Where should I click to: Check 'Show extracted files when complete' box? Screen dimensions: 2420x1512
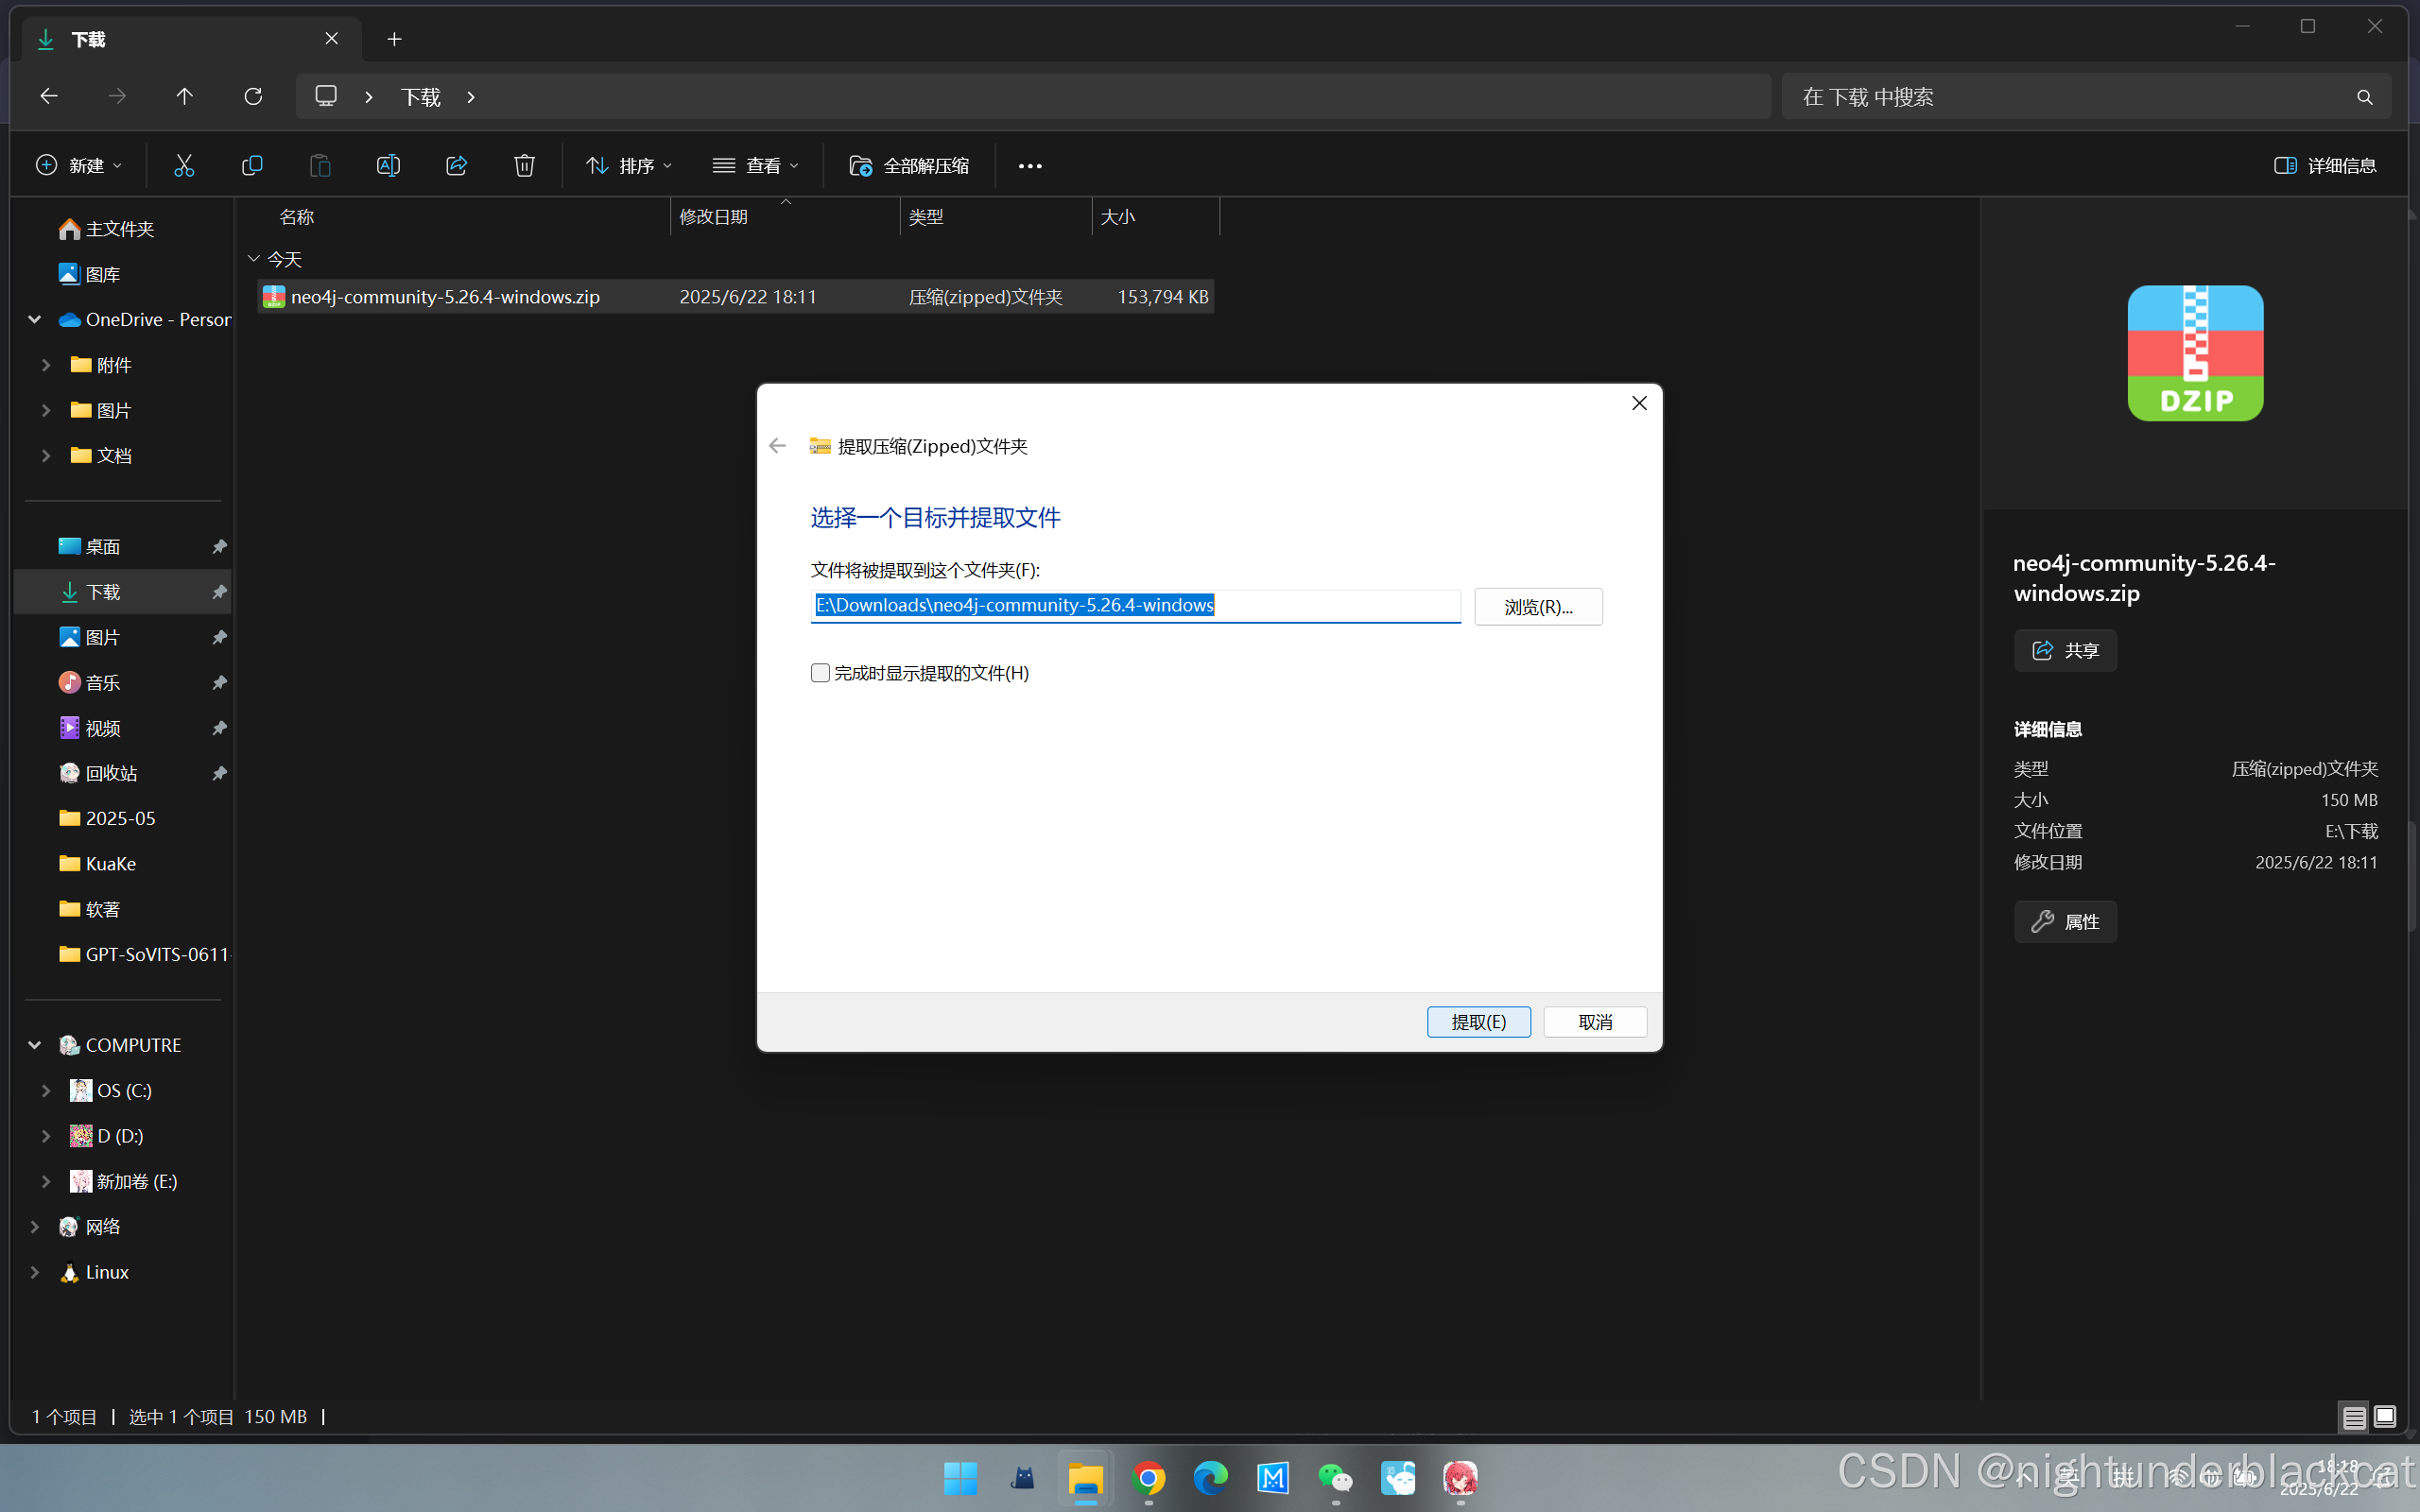click(x=820, y=673)
